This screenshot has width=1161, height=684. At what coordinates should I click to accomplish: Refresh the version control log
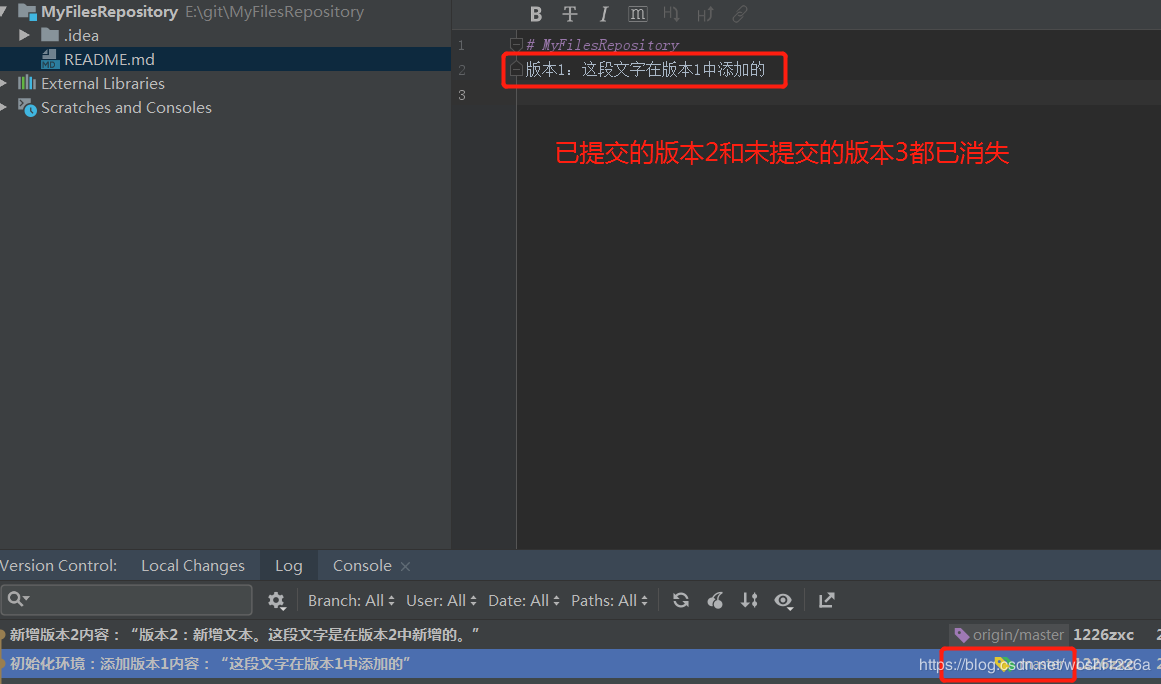click(681, 600)
